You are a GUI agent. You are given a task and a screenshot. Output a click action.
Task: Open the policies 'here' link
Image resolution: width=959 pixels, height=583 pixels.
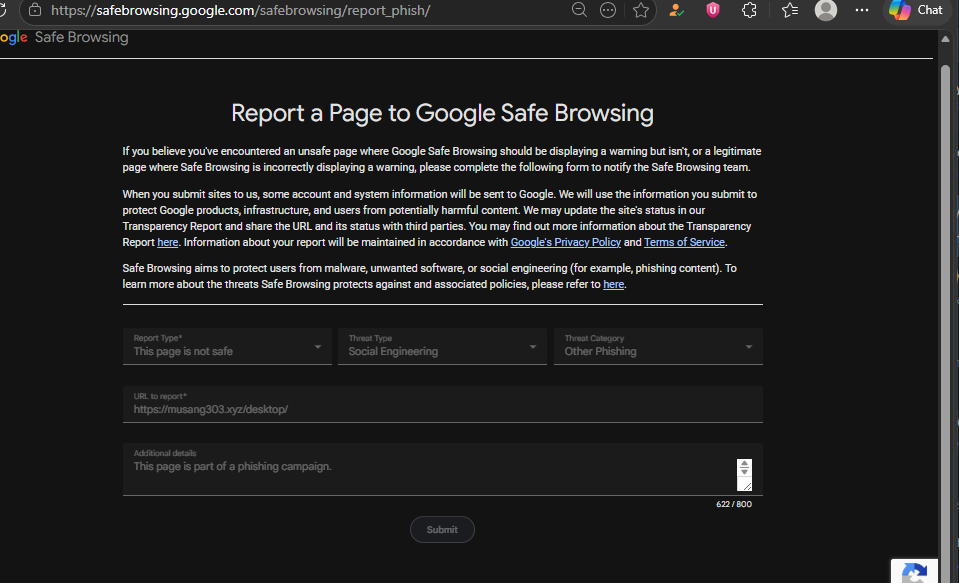tap(613, 284)
